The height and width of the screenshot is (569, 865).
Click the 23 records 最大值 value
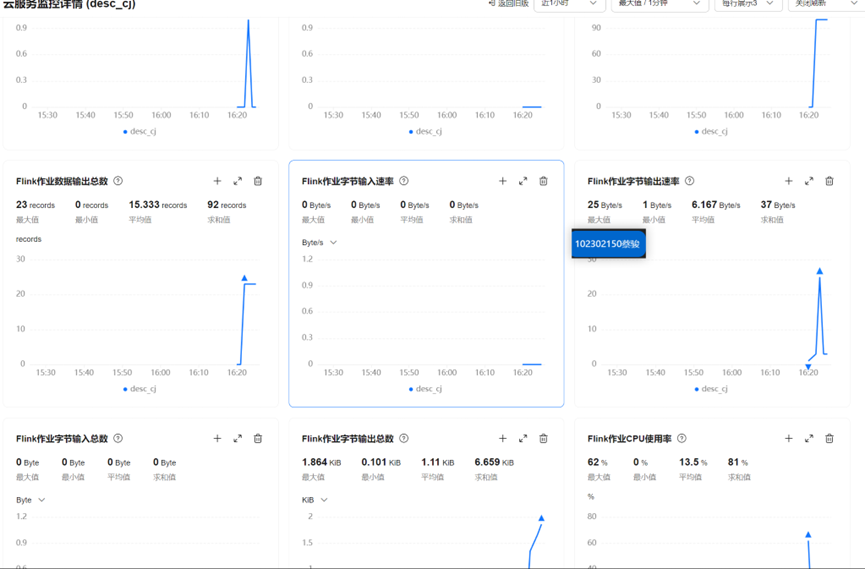35,205
